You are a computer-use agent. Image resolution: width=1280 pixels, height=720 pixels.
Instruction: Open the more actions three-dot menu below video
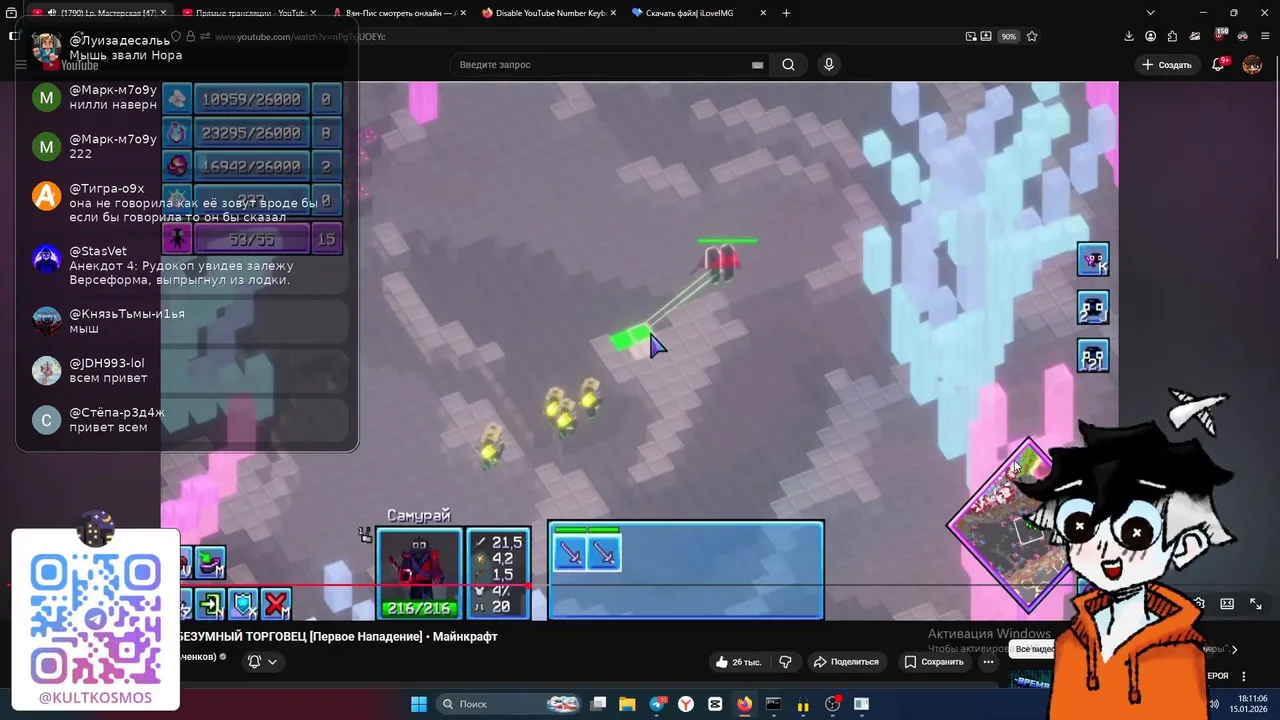click(988, 662)
